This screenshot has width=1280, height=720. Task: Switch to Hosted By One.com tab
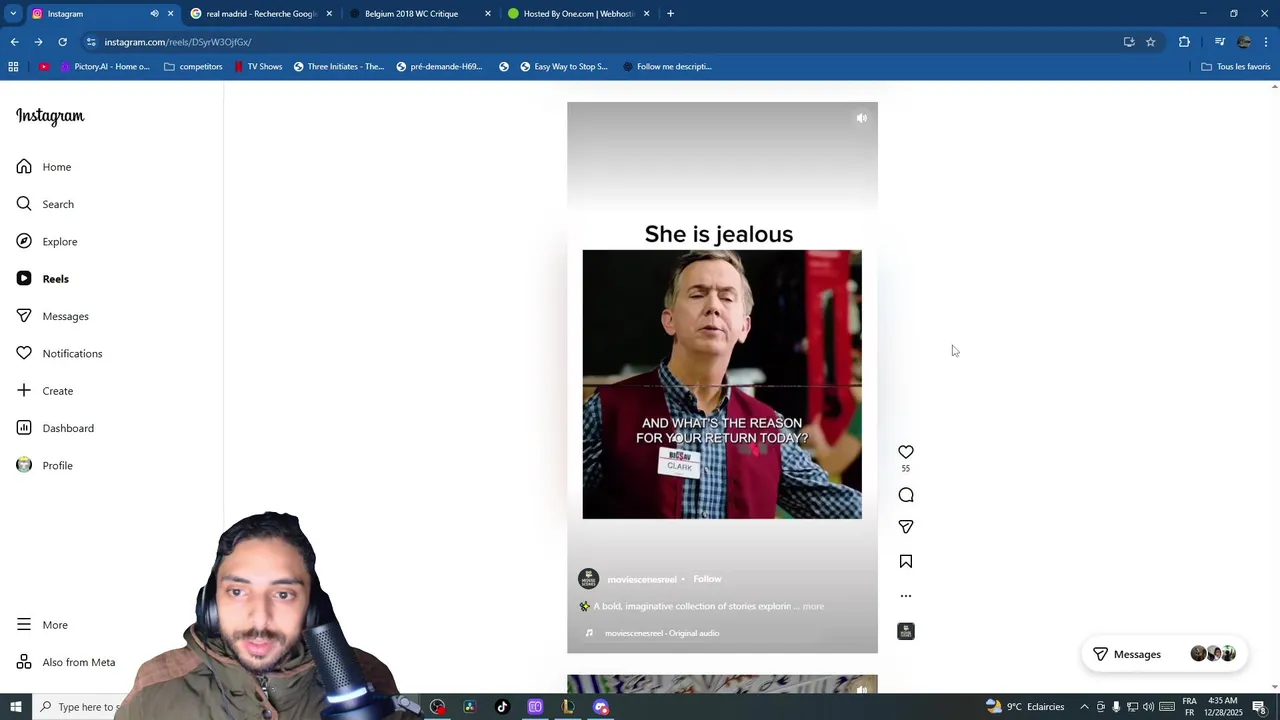tap(577, 14)
